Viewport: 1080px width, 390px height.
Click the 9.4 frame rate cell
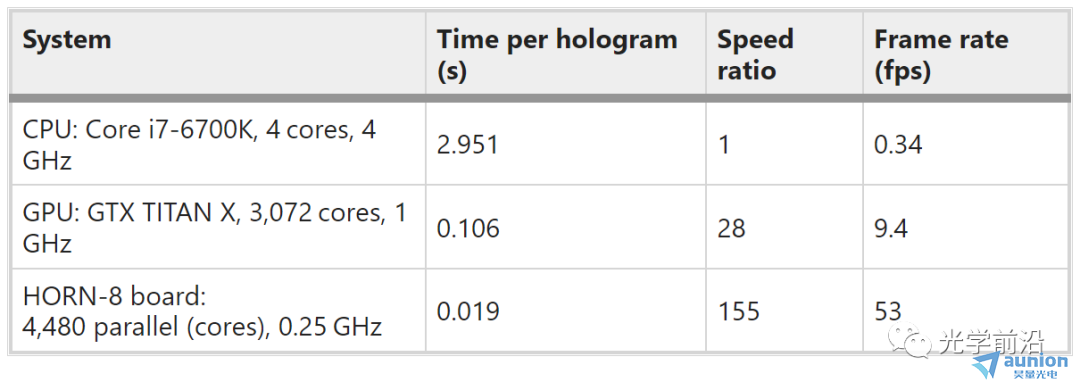coord(891,228)
